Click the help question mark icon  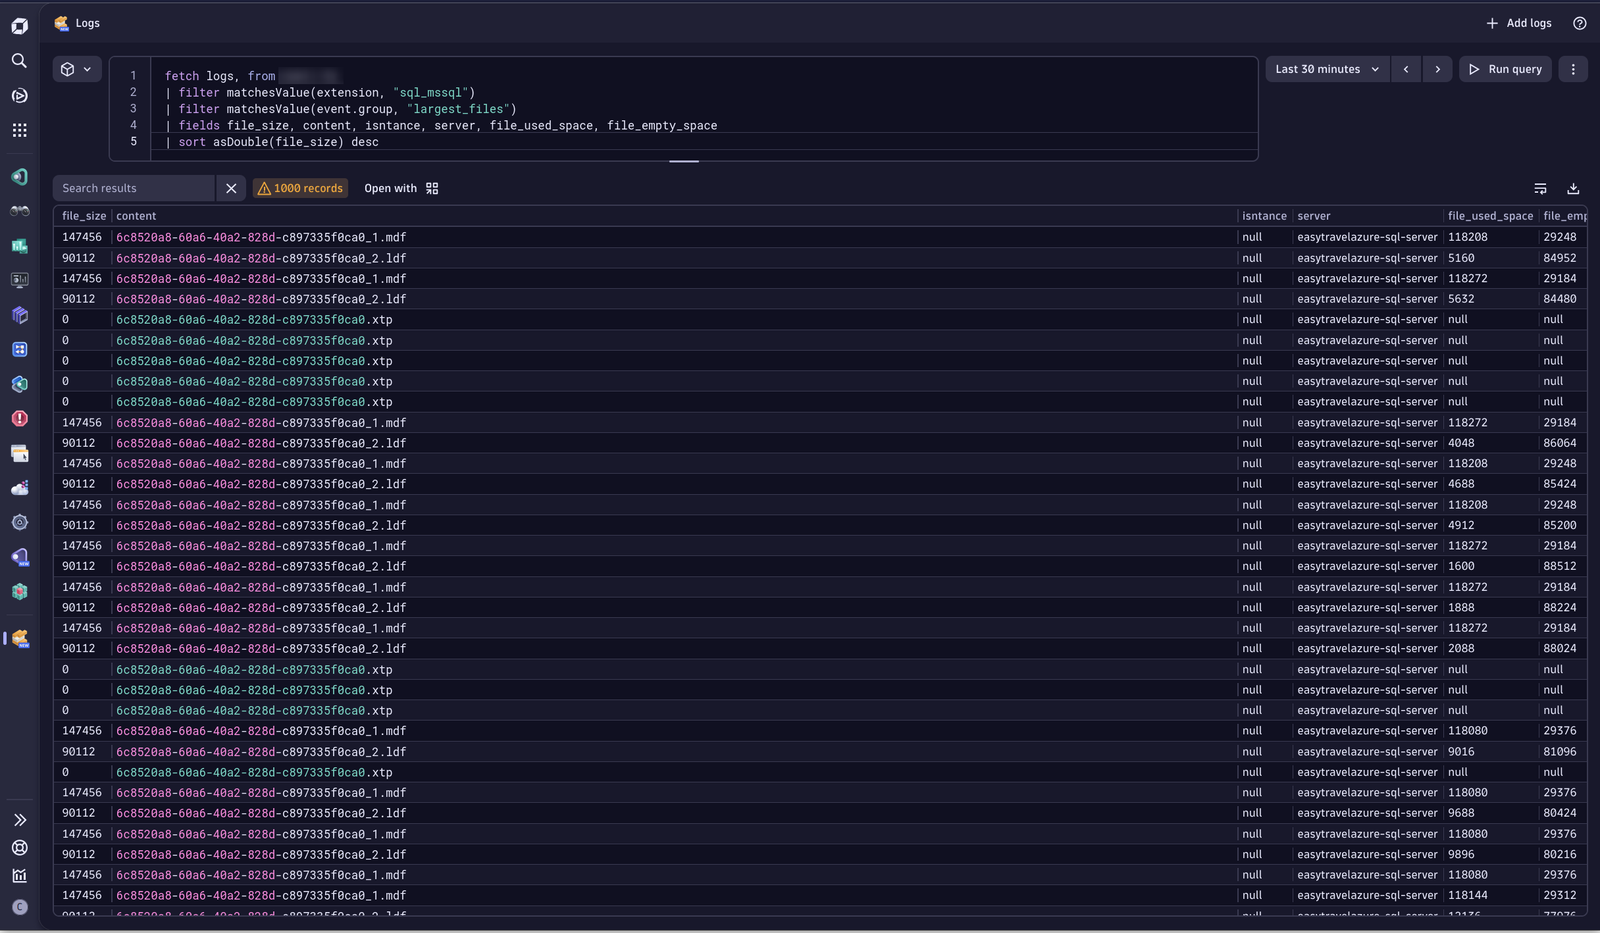1579,23
